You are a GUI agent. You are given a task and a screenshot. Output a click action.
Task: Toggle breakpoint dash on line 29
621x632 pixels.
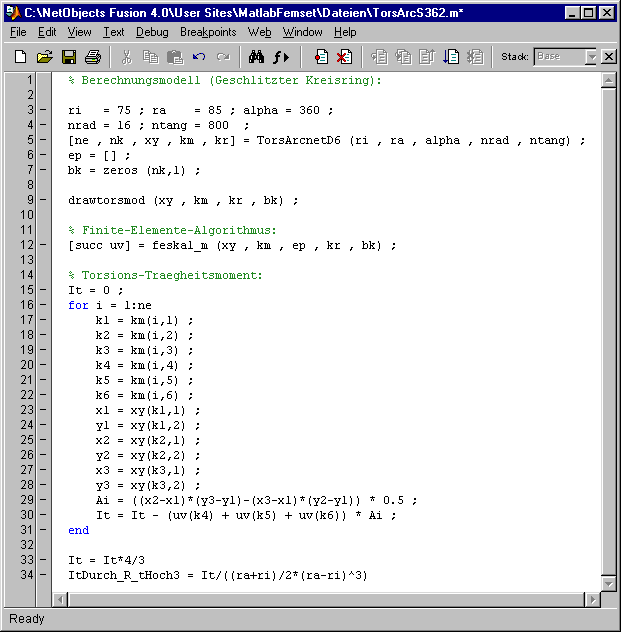[x=42, y=500]
